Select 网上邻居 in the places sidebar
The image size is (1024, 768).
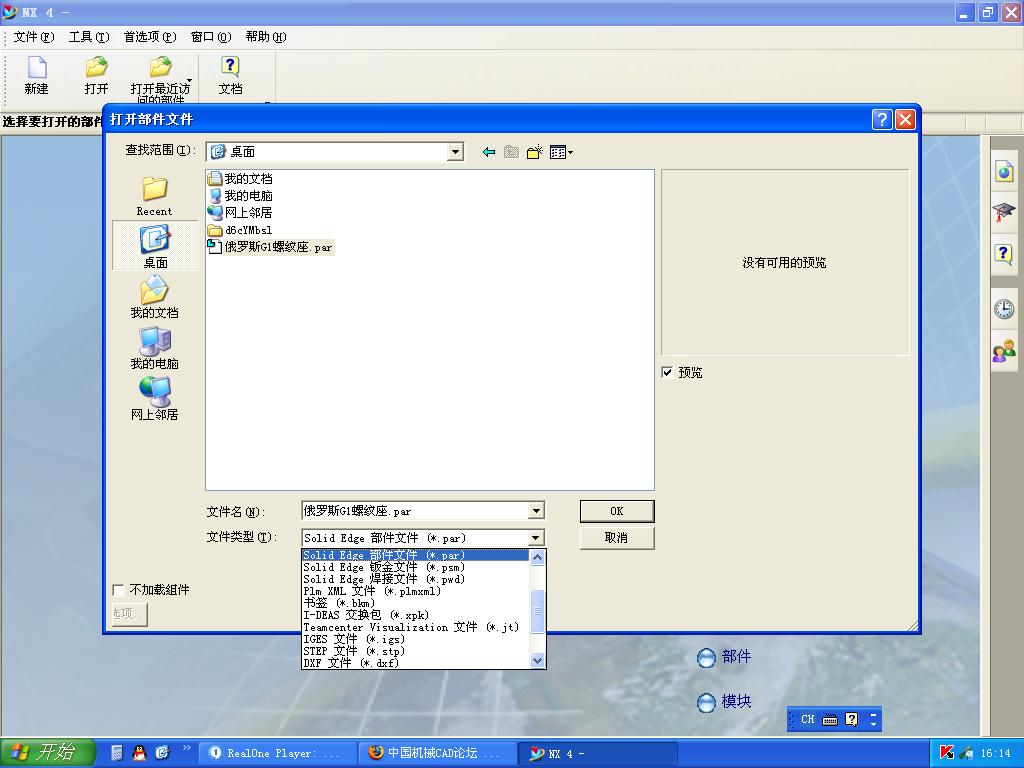coord(155,398)
